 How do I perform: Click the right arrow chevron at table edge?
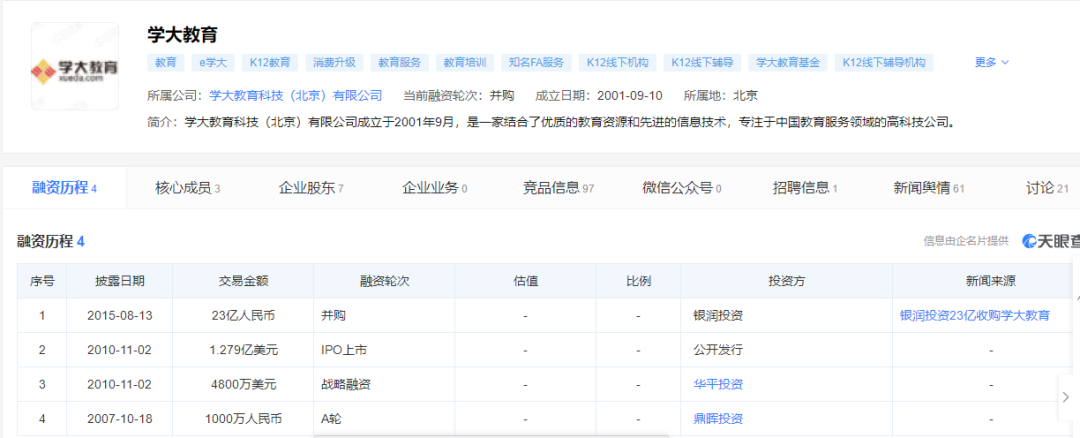click(x=1066, y=397)
